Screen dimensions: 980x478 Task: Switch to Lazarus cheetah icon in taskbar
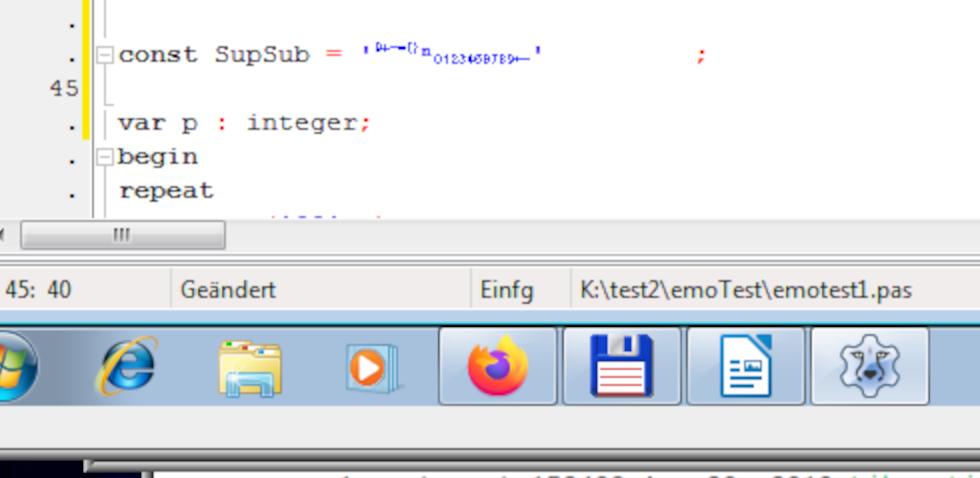tap(870, 366)
